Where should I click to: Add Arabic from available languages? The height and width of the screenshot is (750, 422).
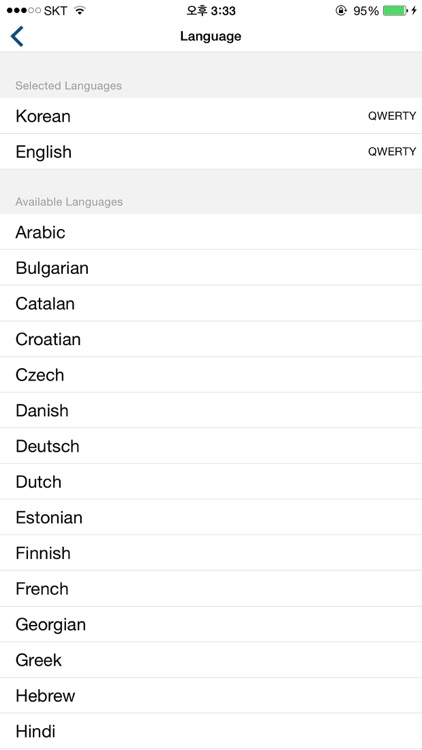coord(211,232)
